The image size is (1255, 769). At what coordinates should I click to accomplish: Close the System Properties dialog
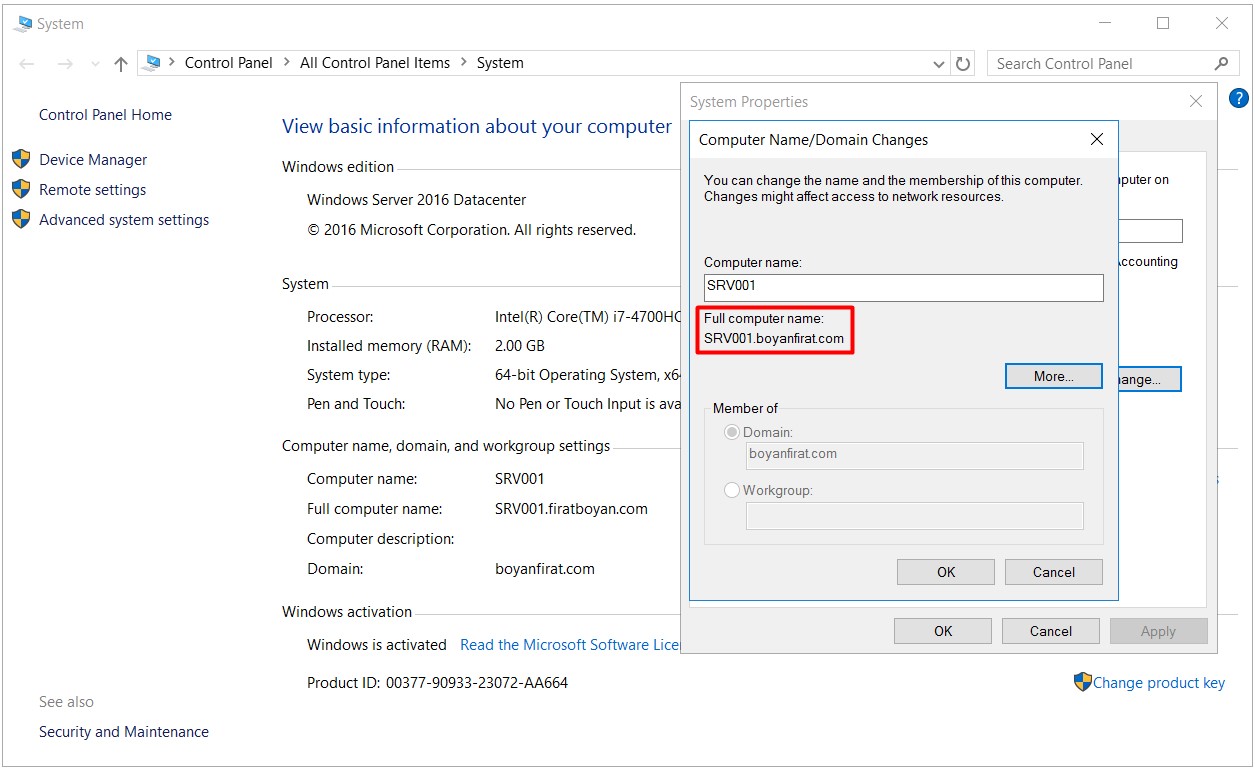(1196, 102)
